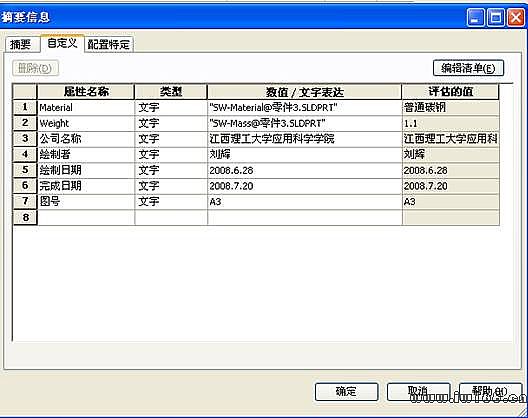Select the 图号 property name cell
The image size is (528, 418).
click(86, 201)
